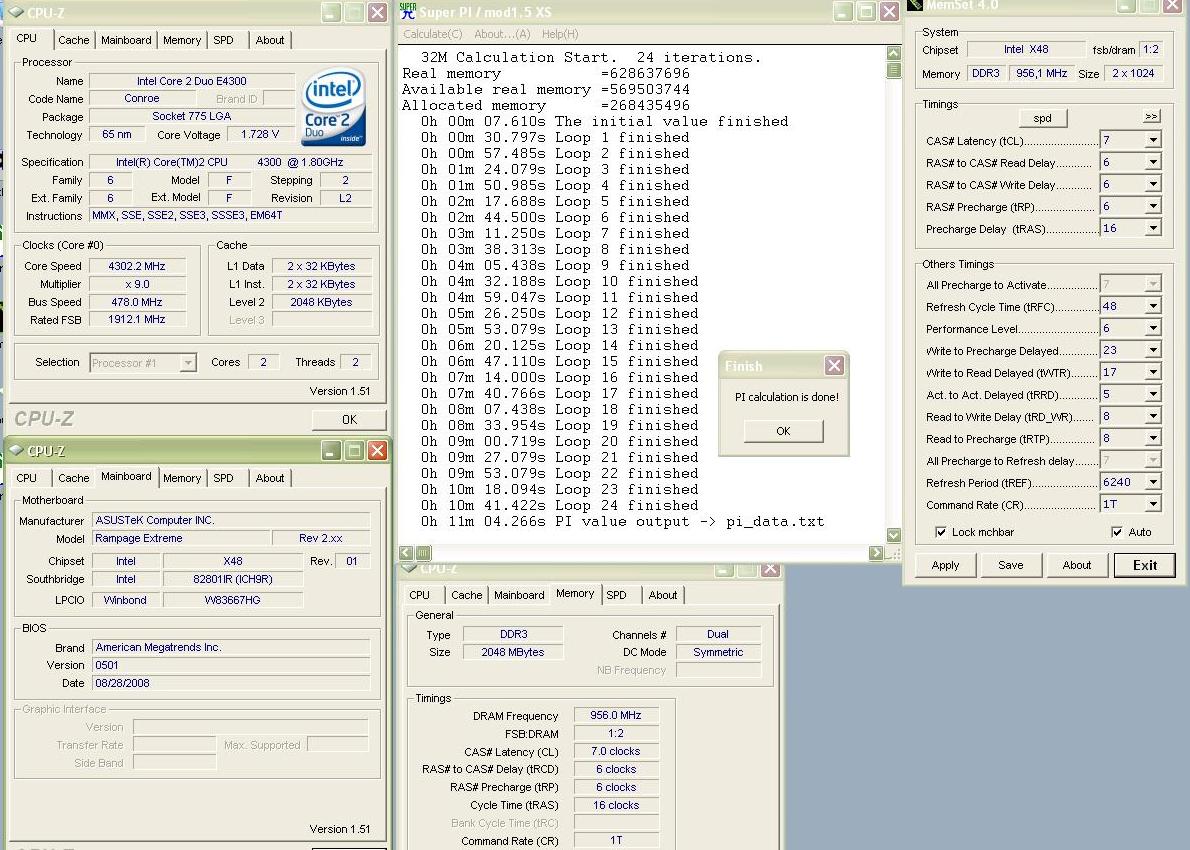This screenshot has width=1190, height=850.
Task: Click the Apply button in MemSet
Action: pos(945,565)
